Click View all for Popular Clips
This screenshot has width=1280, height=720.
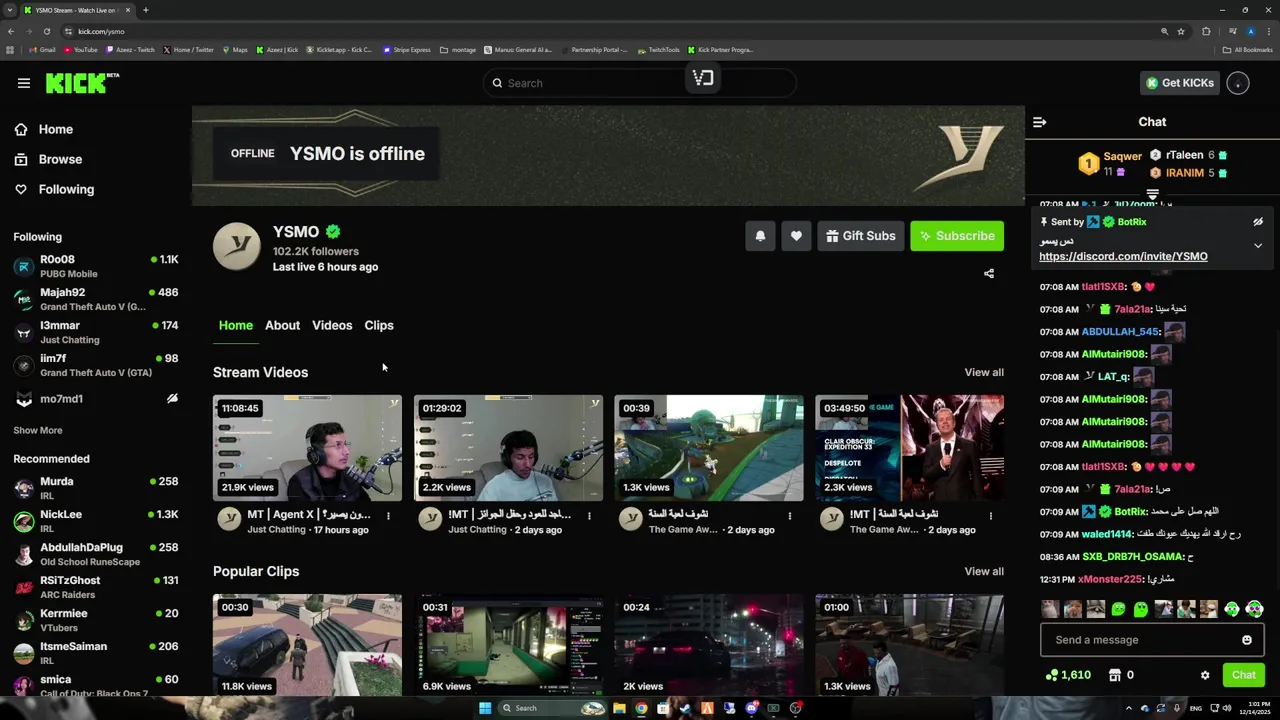pos(984,571)
